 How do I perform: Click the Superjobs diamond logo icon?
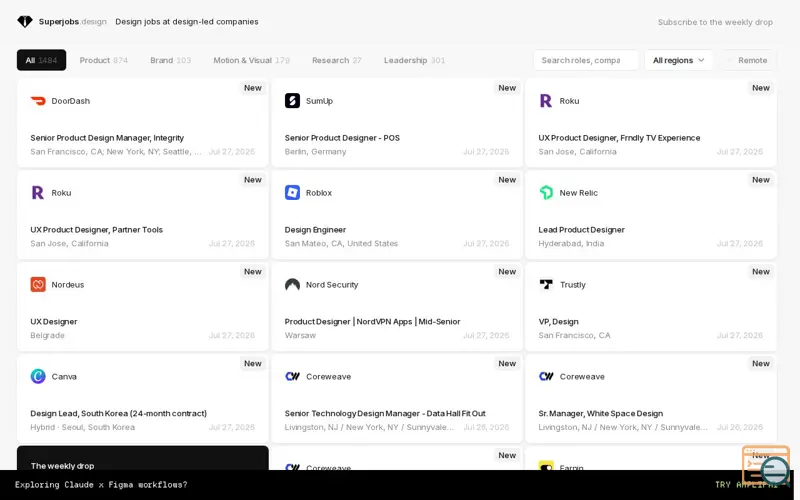24,21
